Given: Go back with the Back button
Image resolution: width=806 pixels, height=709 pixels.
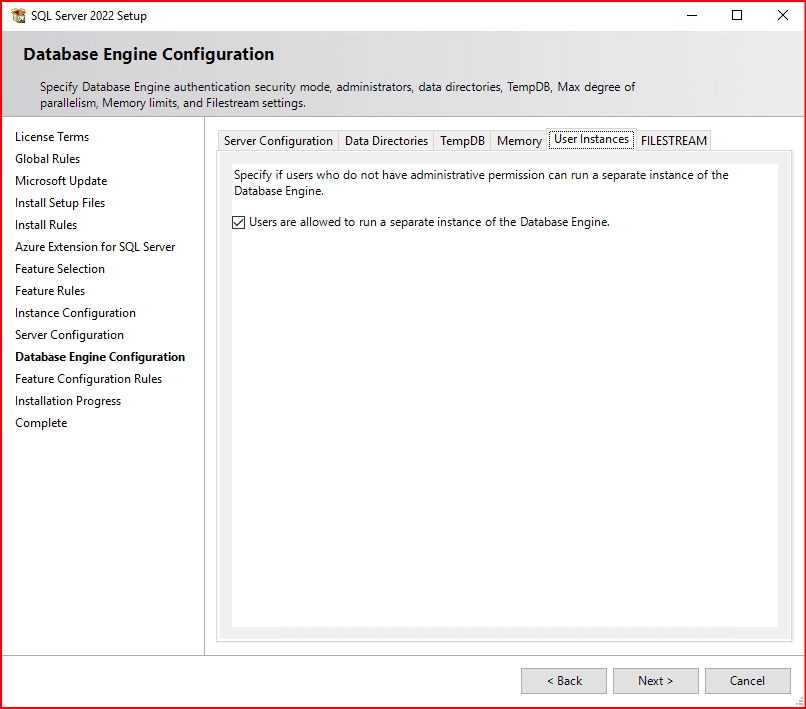Looking at the screenshot, I should [564, 681].
